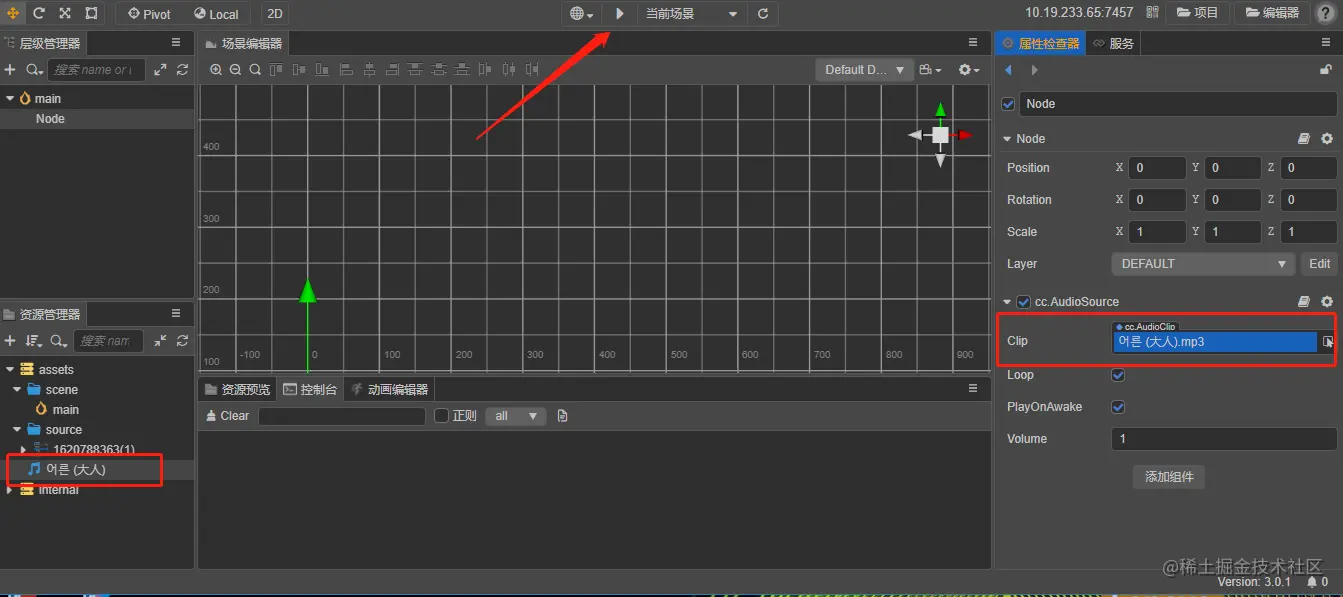Viewport: 1343px width, 597px height.
Task: Open the 项目 folder button
Action: 1198,13
